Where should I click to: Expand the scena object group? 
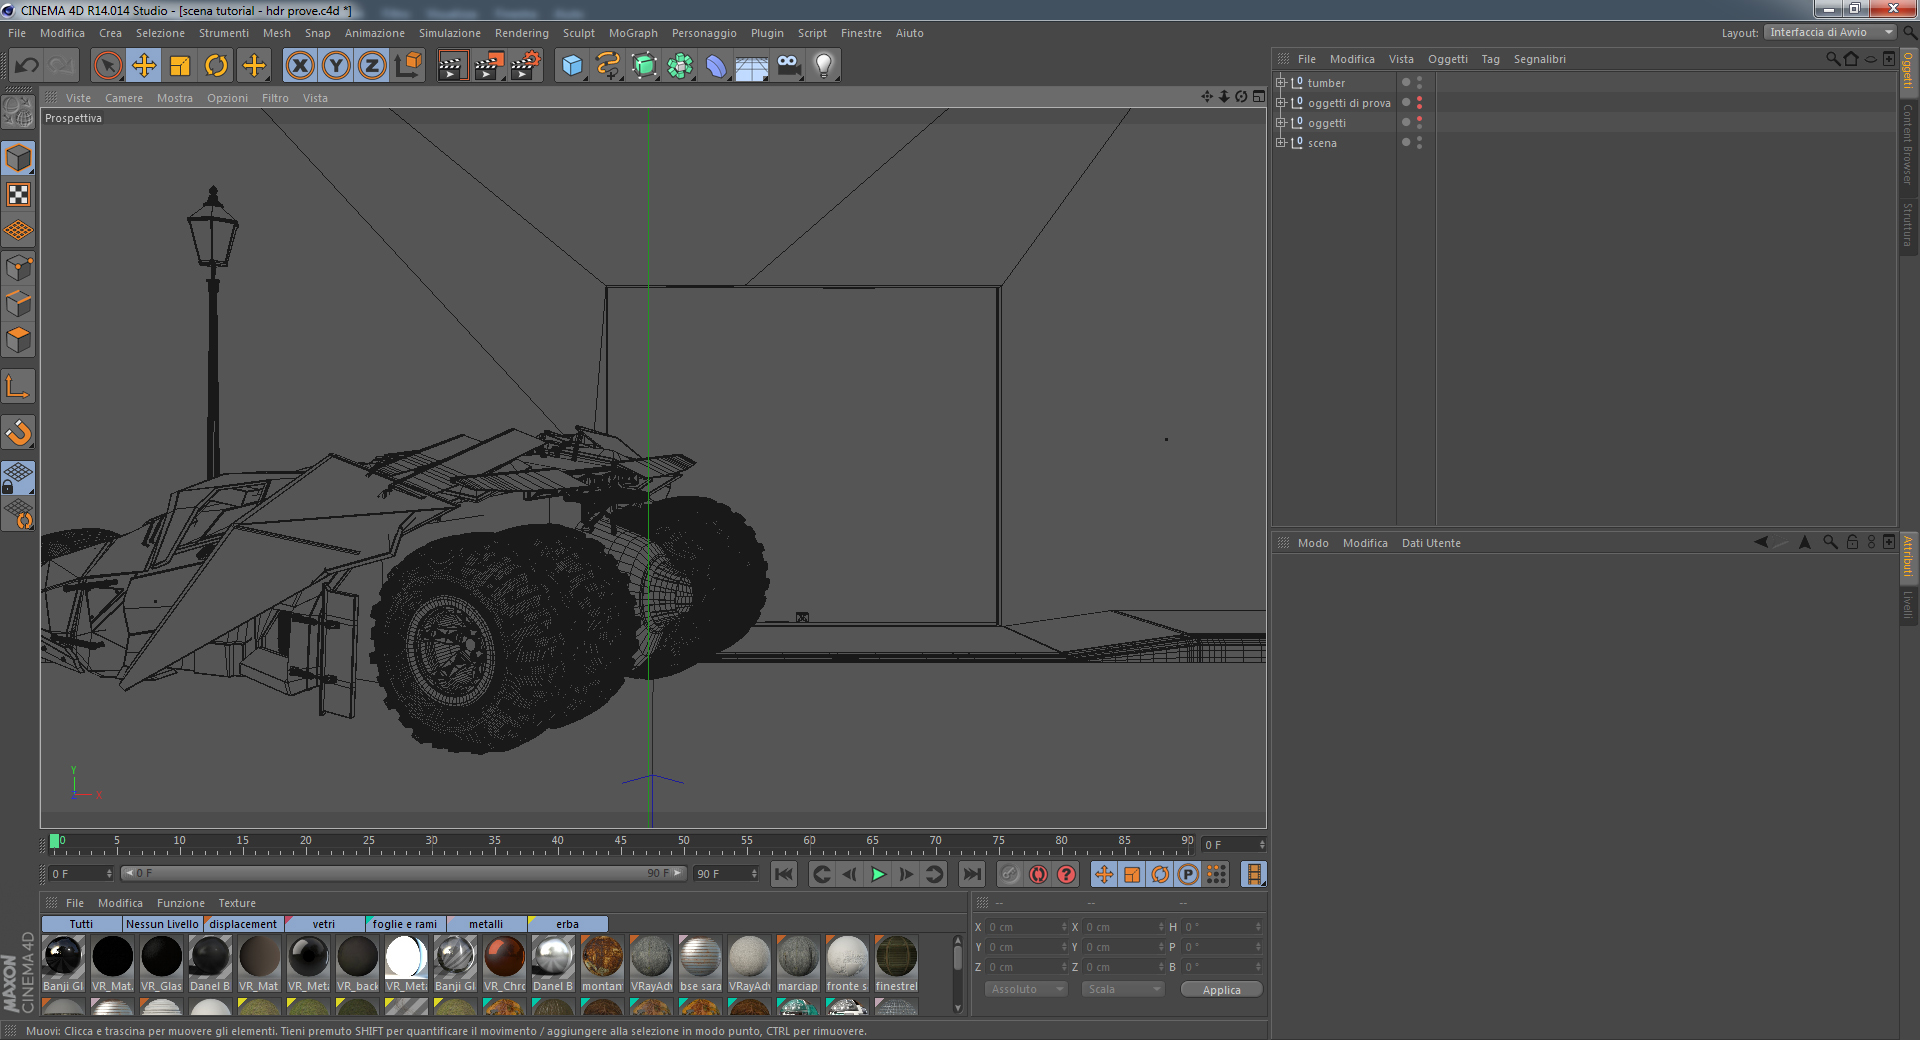click(1281, 143)
